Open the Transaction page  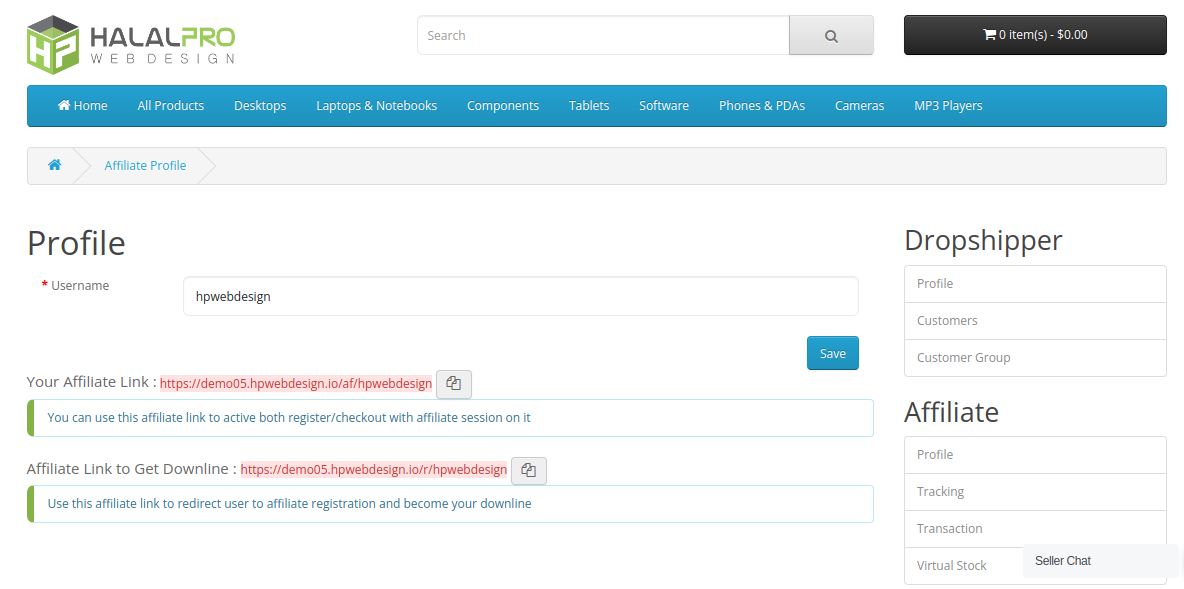[949, 528]
